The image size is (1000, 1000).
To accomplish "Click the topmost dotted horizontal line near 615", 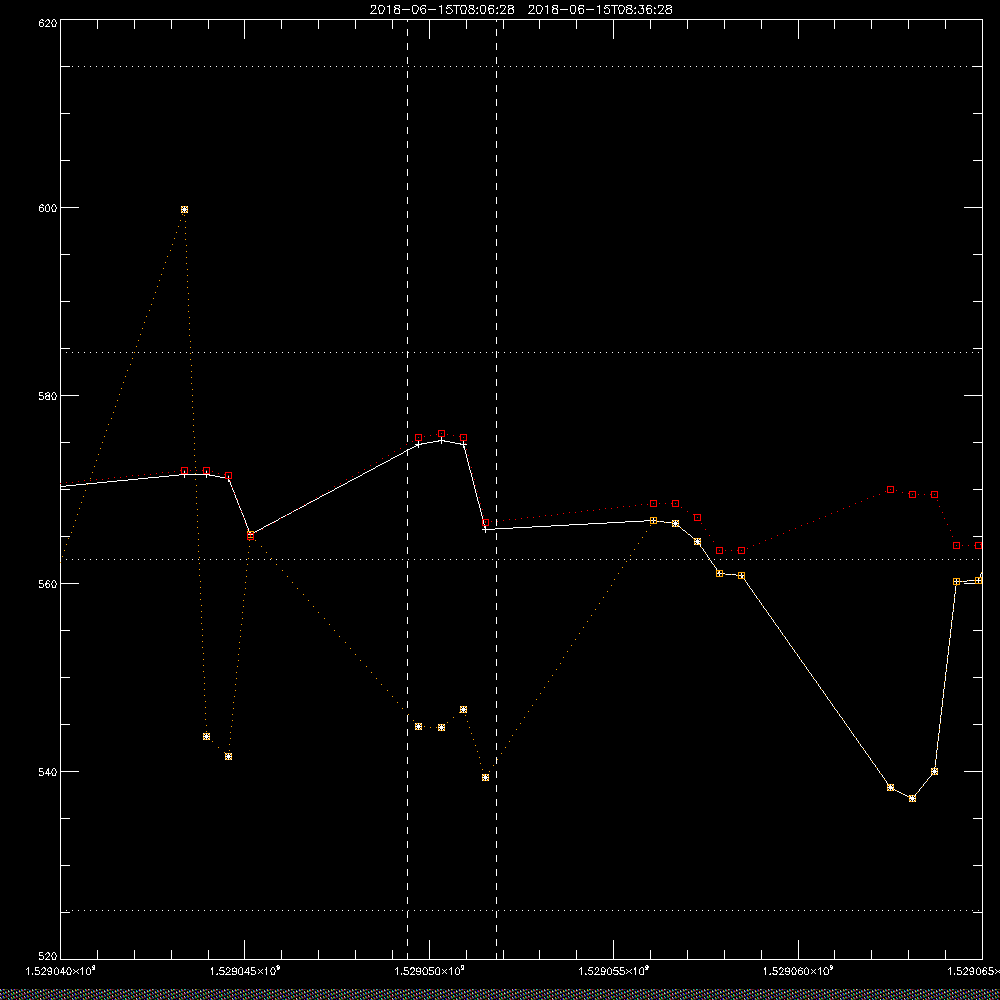I will (x=521, y=66).
